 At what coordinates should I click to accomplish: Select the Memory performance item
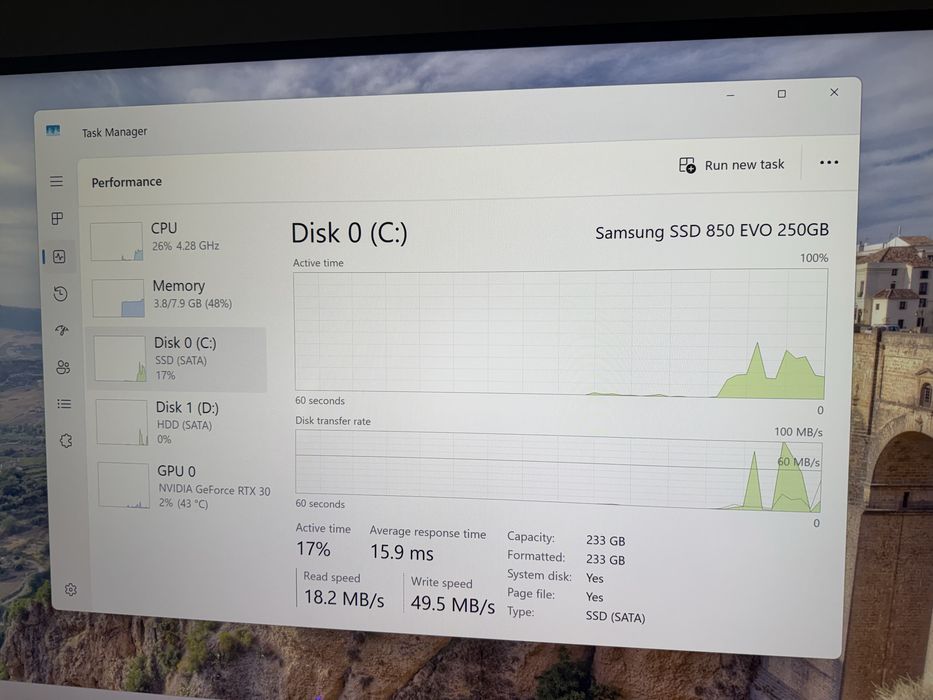[177, 297]
